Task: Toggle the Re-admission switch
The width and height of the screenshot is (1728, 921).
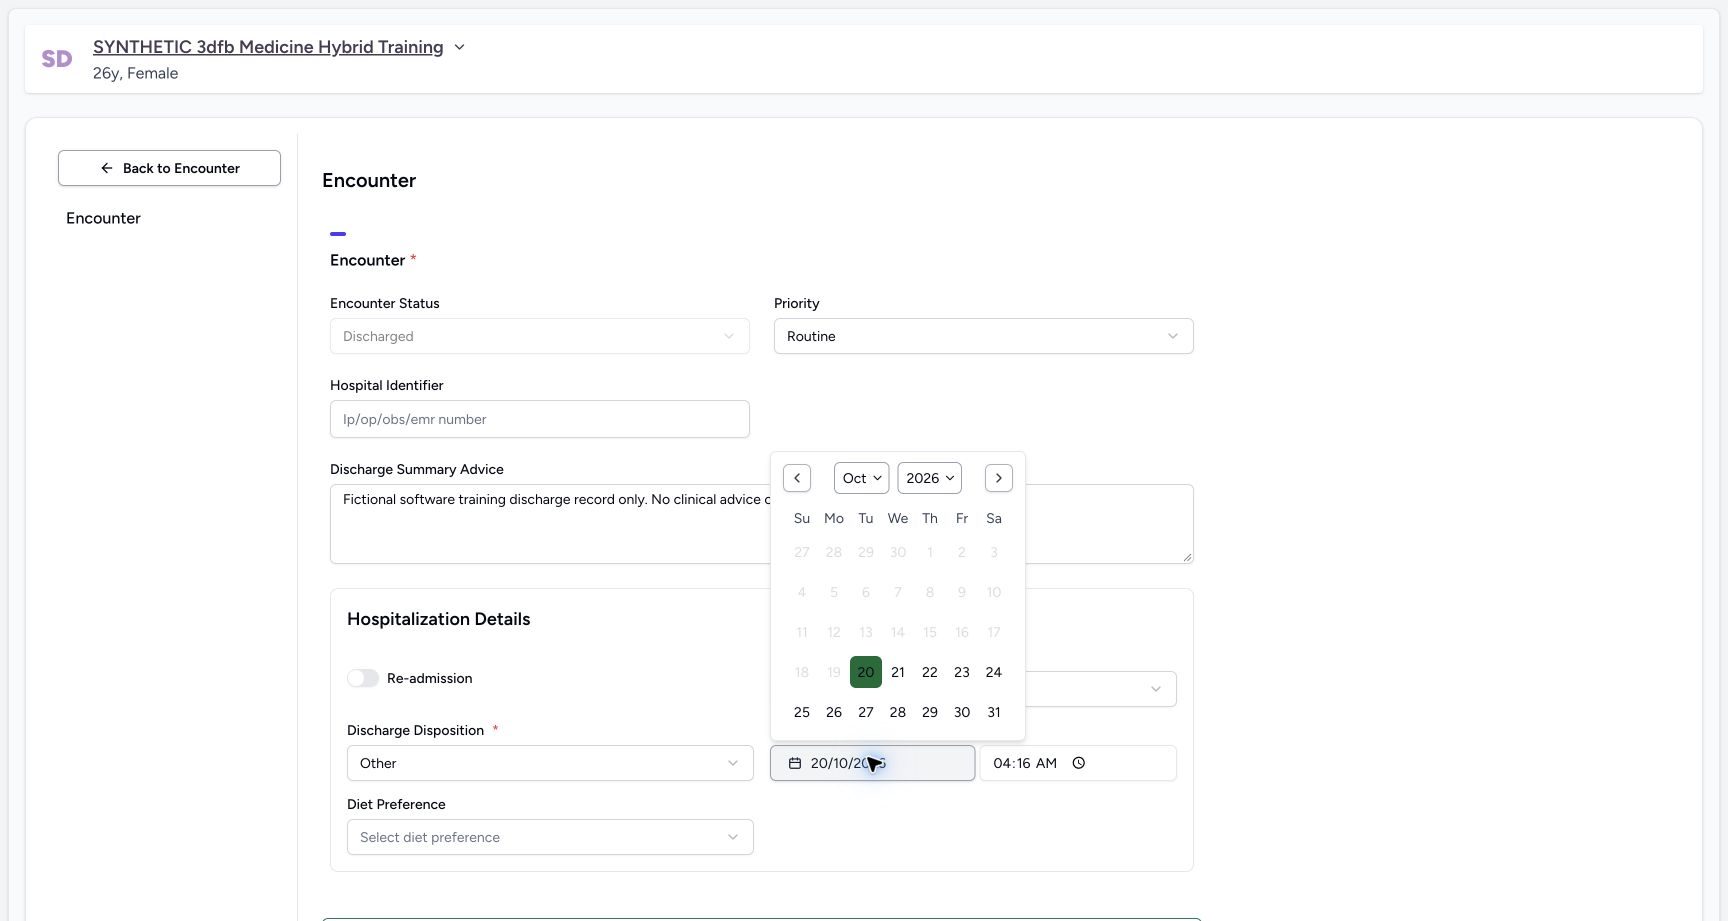Action: (x=363, y=678)
